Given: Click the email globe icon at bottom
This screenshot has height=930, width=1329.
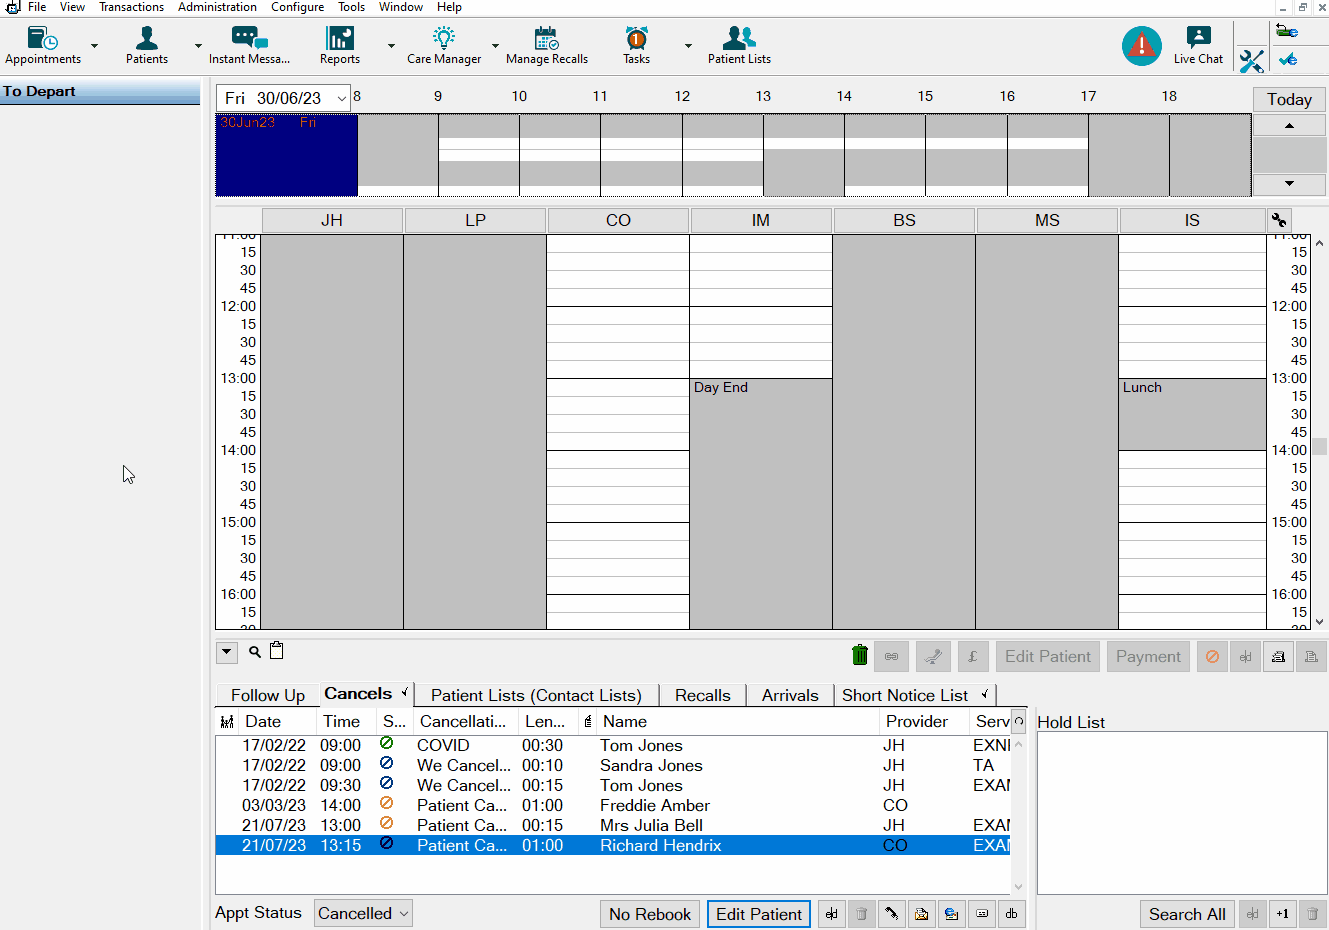Looking at the screenshot, I should click(x=951, y=914).
